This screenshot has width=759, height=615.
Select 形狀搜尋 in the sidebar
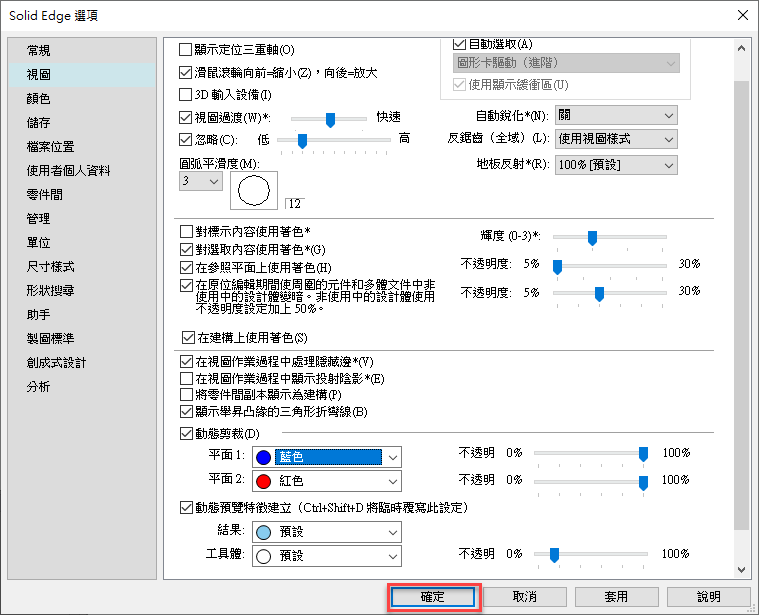click(x=50, y=290)
